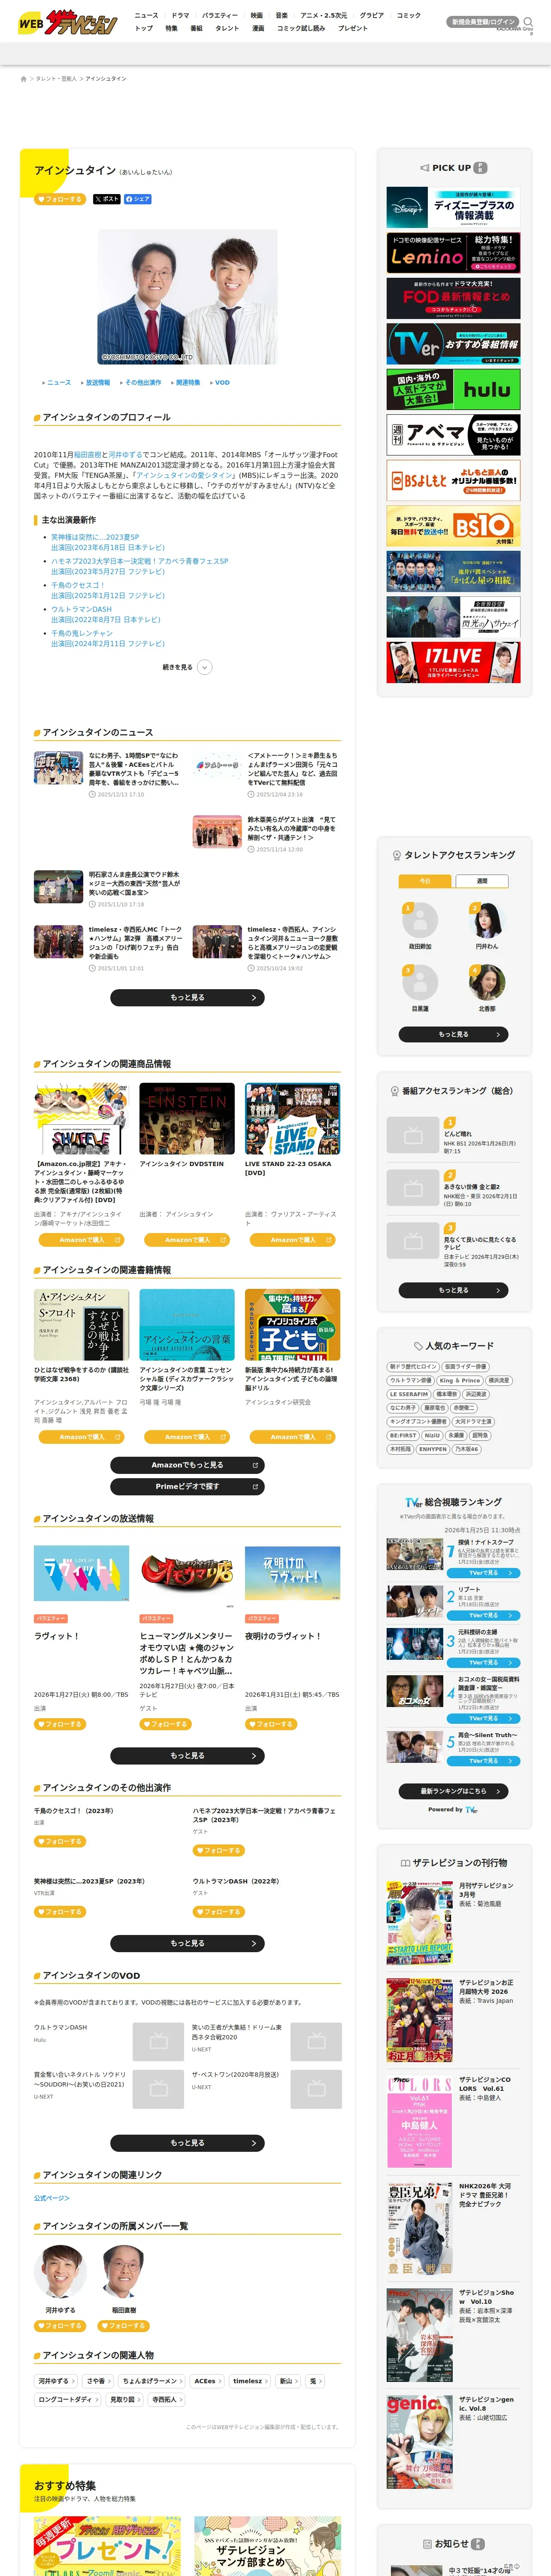Viewport: 551px width, 2576px height.
Task: Open rank 3 目黒蓮 placeholder avatar
Action: point(420,982)
